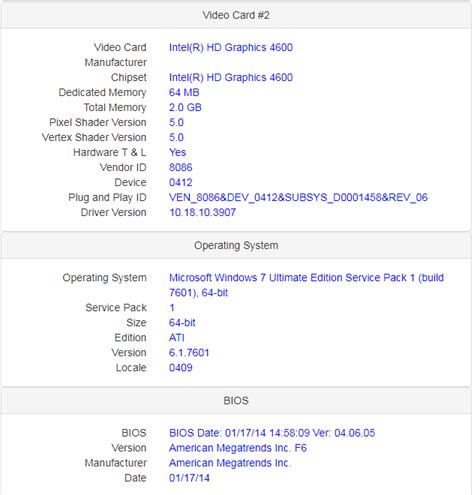This screenshot has height=495, width=474.
Task: Select the Vertex Shader Version 5.0 value
Action: click(176, 138)
